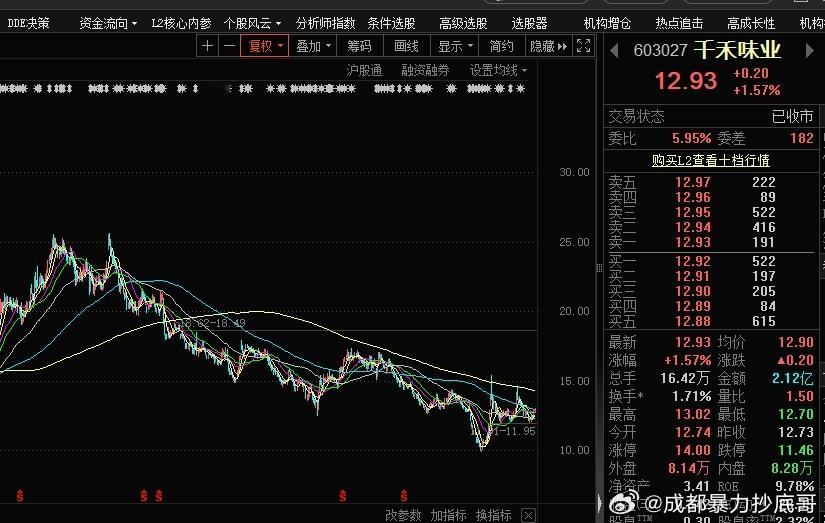Open 高级选股 menu item
The image size is (825, 523).
464,23
